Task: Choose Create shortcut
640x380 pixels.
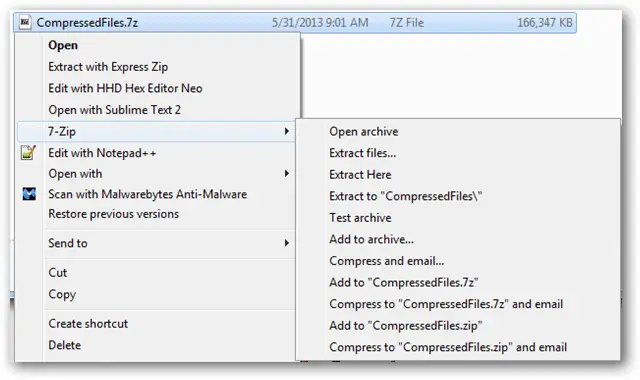Action: tap(88, 324)
